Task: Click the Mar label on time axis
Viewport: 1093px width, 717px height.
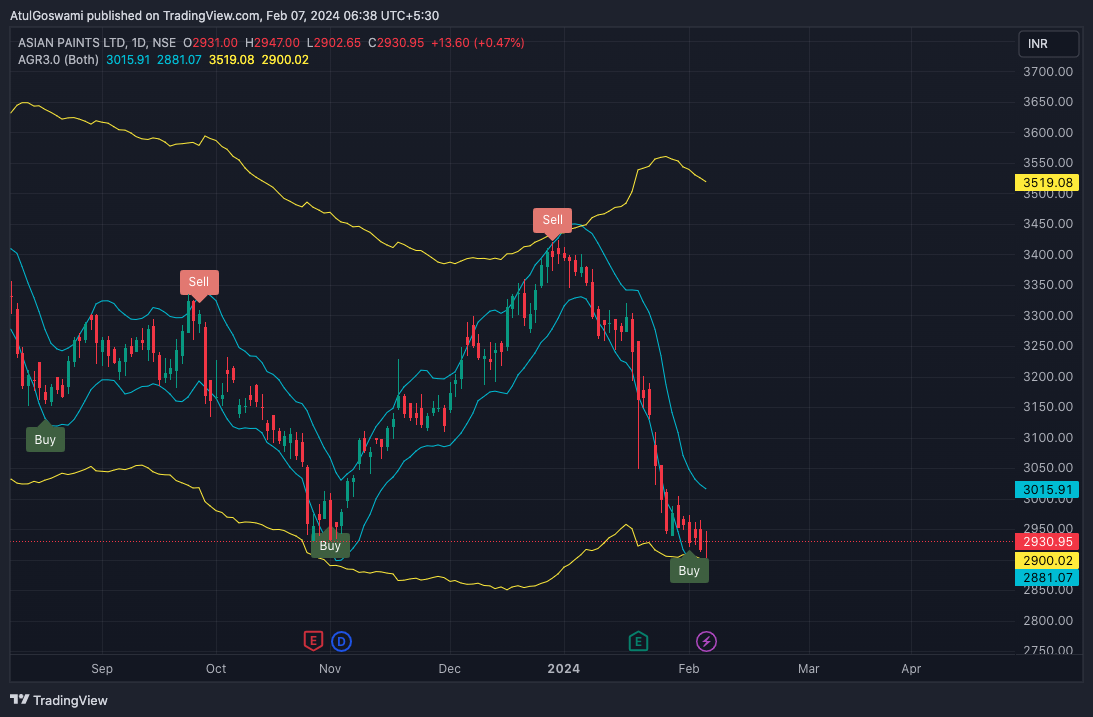Action: click(809, 668)
